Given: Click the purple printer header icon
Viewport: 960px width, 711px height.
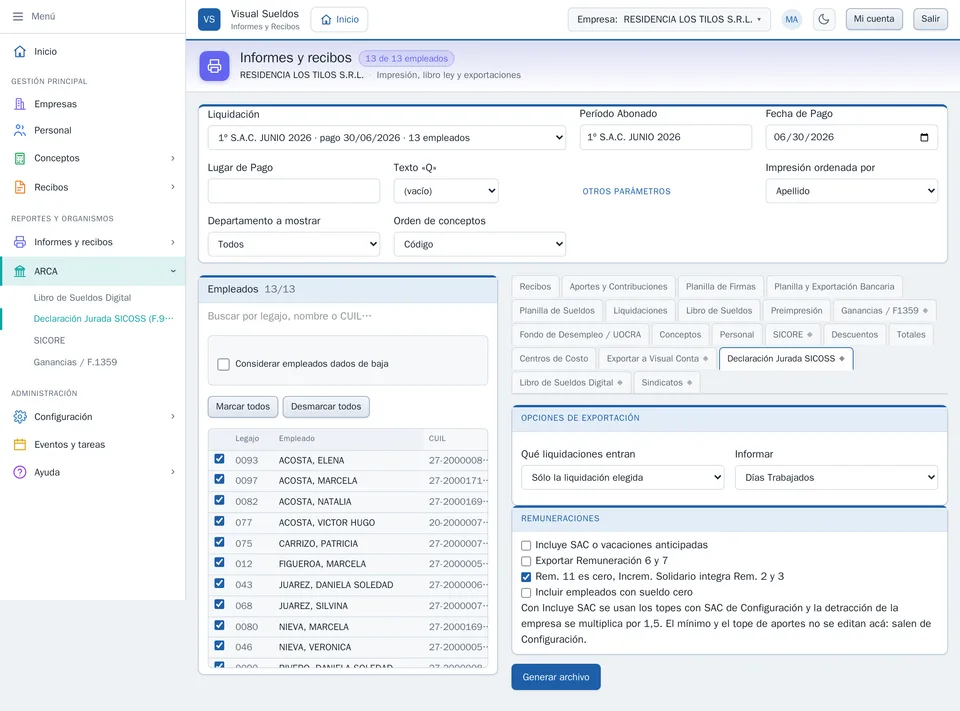Looking at the screenshot, I should point(214,66).
